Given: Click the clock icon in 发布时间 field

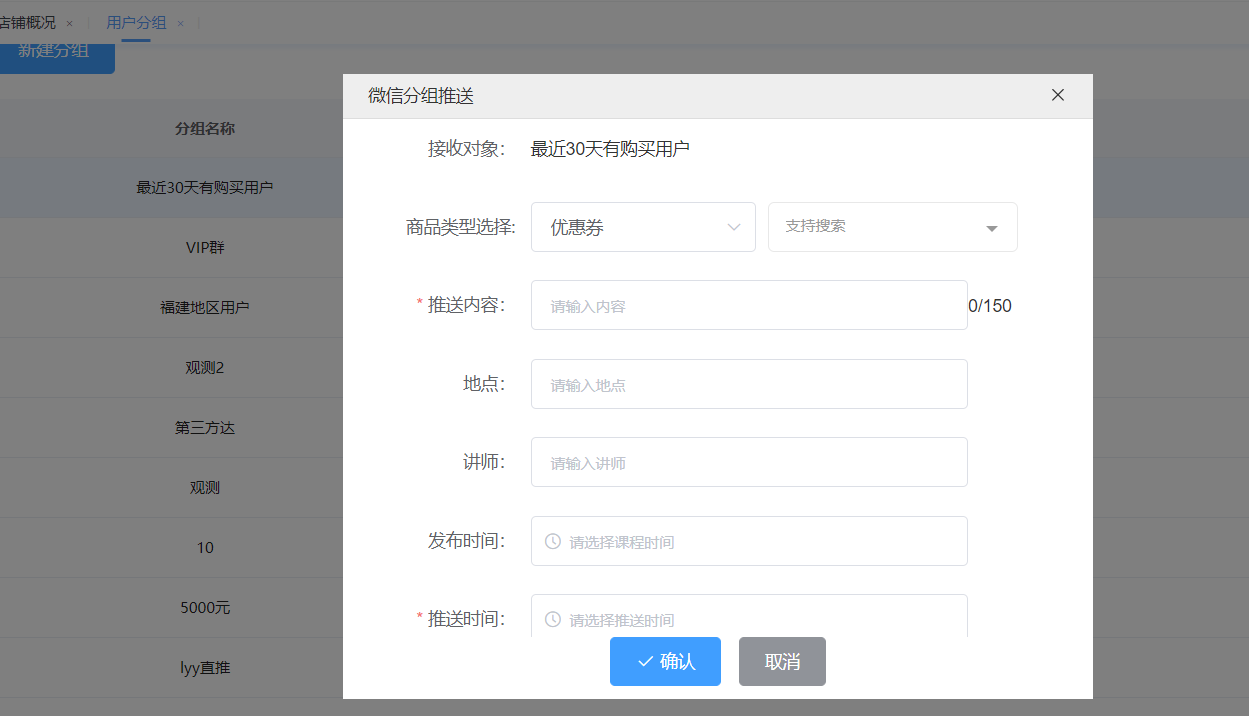Looking at the screenshot, I should [x=552, y=541].
